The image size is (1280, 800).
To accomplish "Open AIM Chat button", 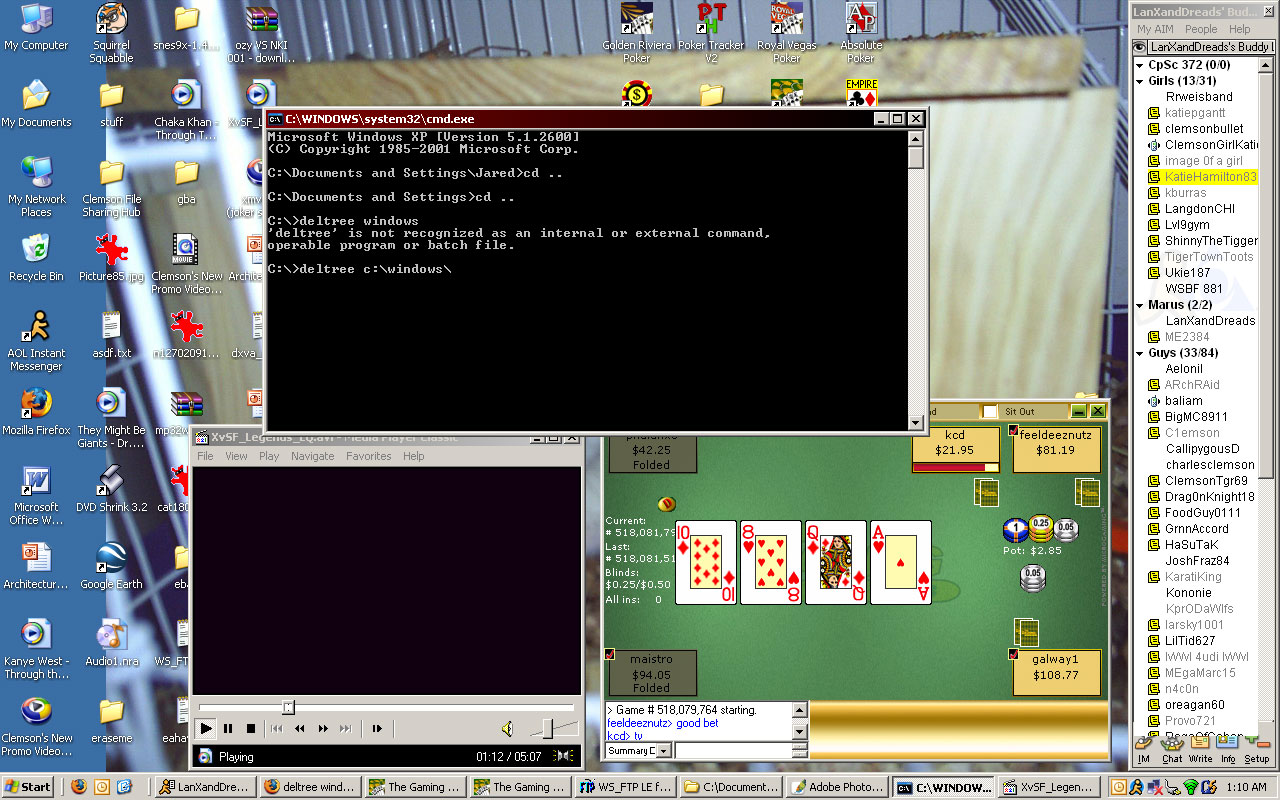I will (x=1171, y=749).
